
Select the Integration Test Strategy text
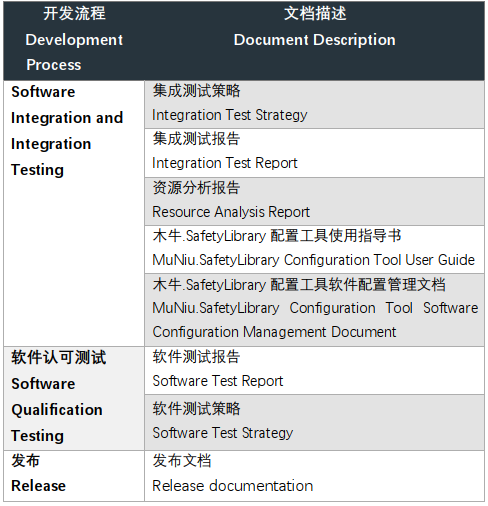(229, 115)
